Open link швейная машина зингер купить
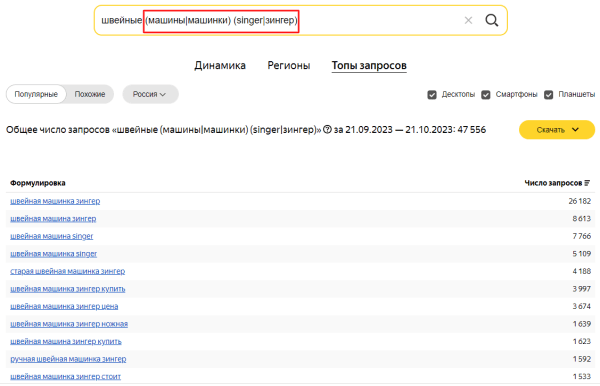The image size is (600, 386). [66, 341]
